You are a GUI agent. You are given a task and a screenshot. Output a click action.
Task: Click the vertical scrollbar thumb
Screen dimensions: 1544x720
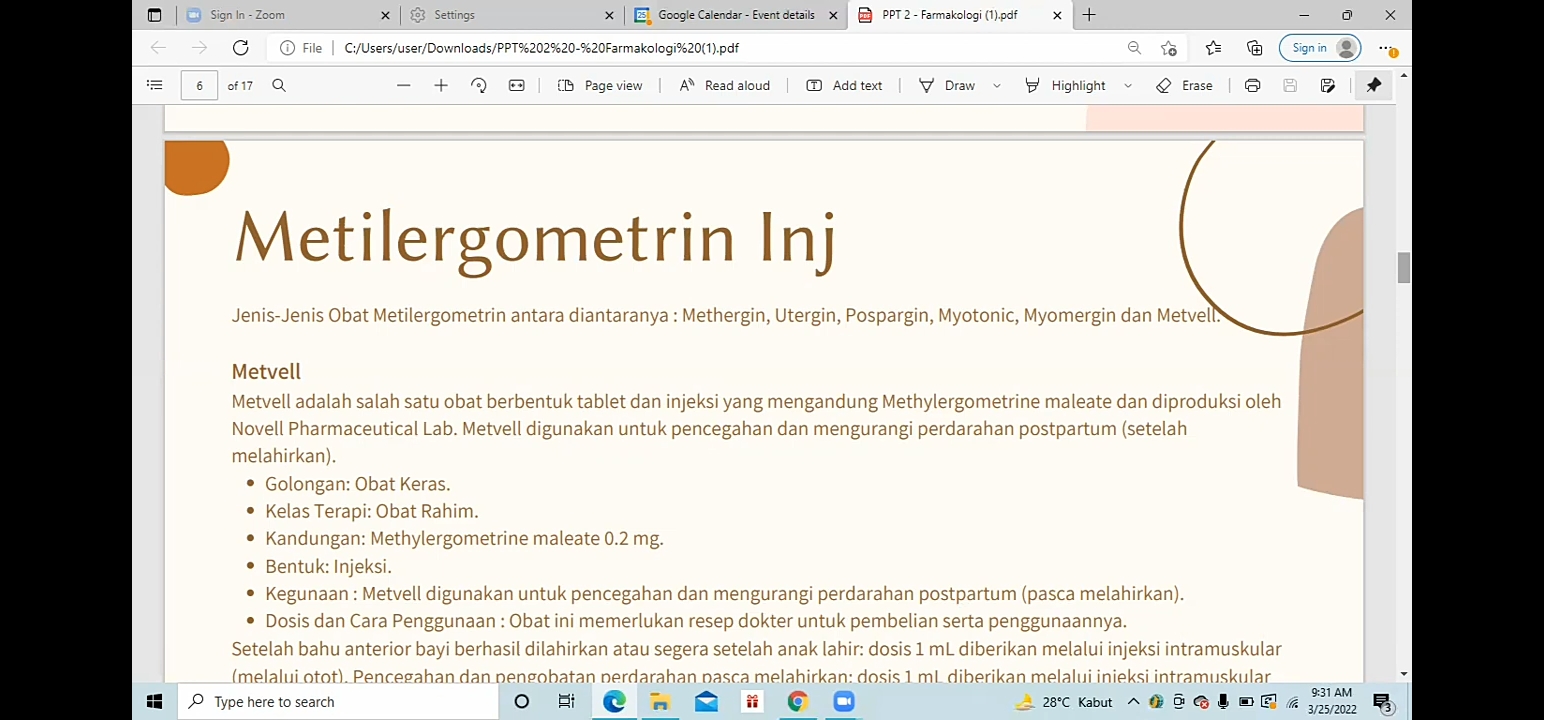(1404, 268)
